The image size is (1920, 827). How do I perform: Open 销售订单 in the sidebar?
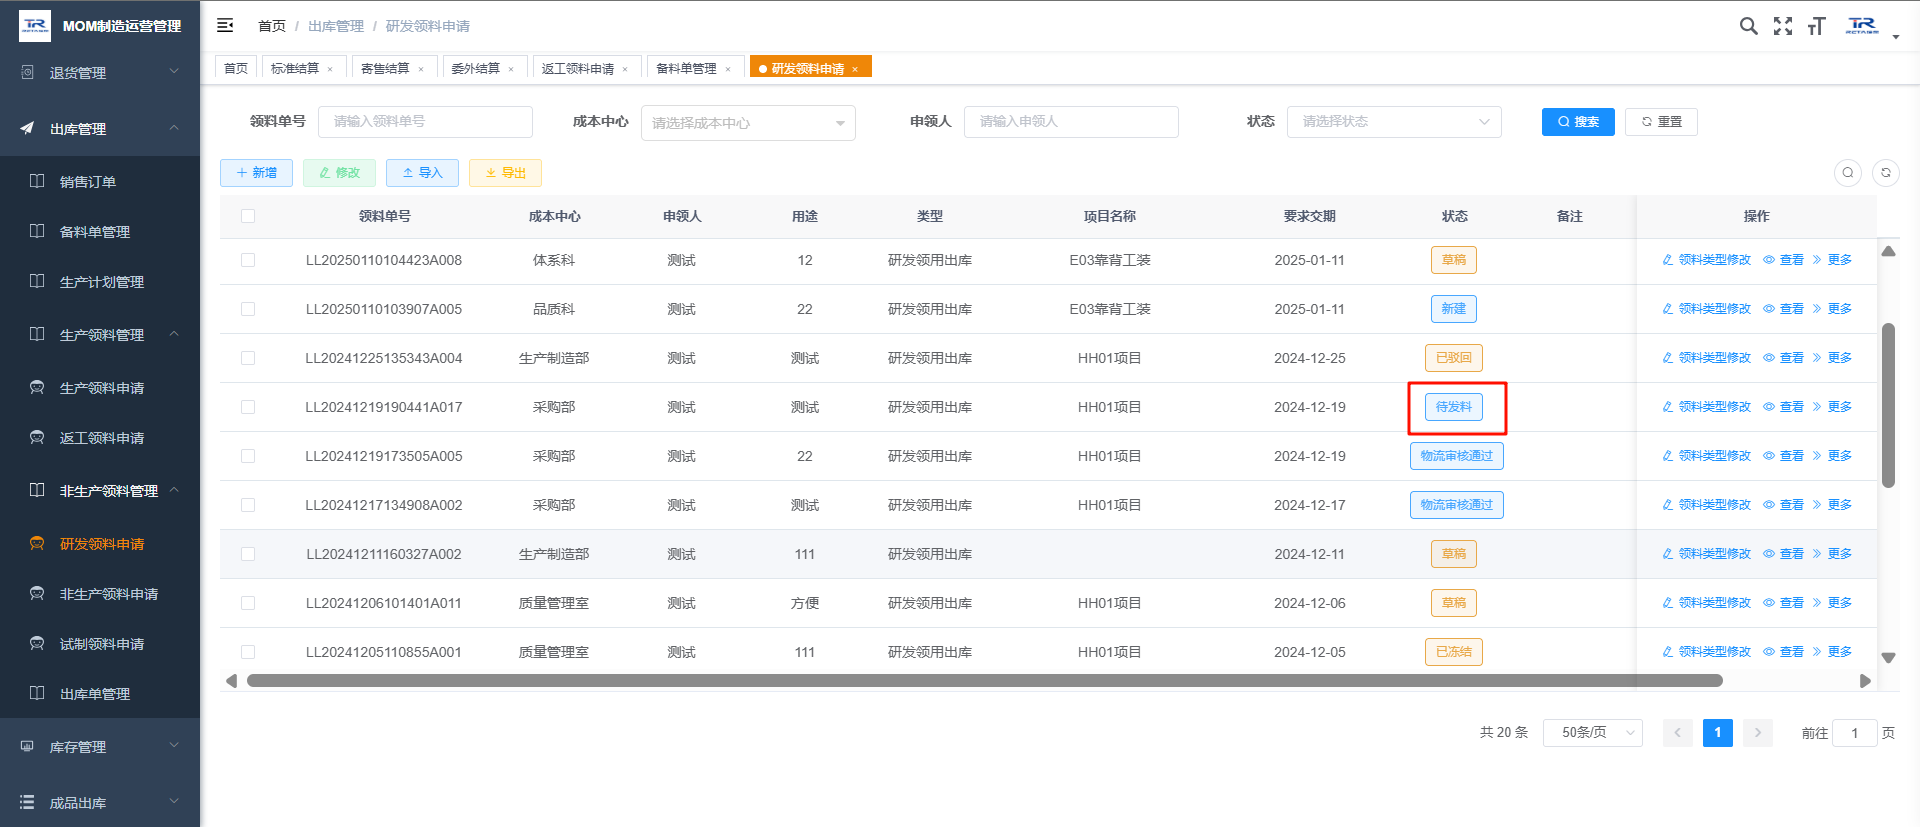[88, 182]
